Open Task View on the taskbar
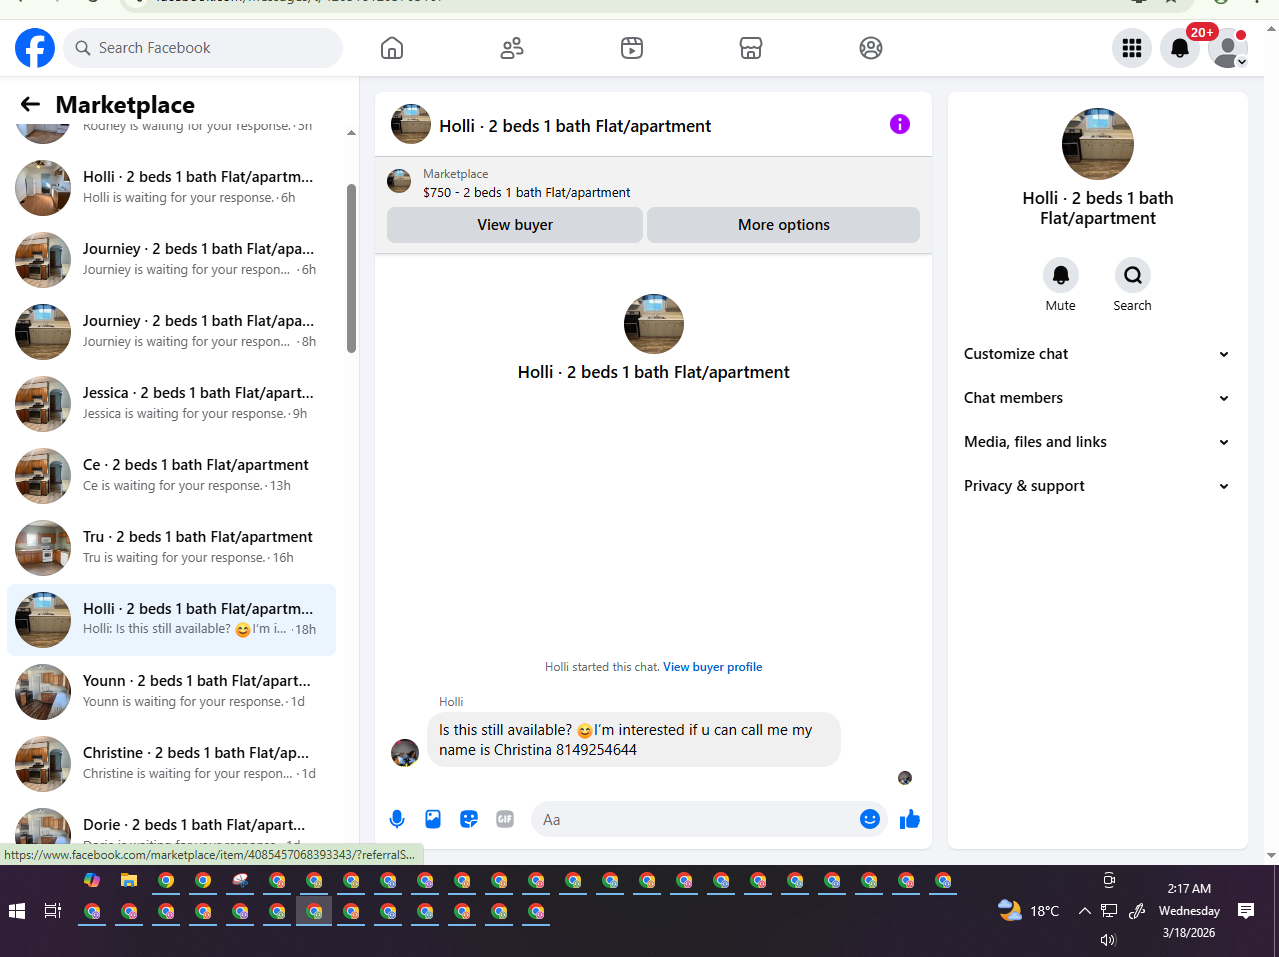The height and width of the screenshot is (957, 1279). click(53, 911)
